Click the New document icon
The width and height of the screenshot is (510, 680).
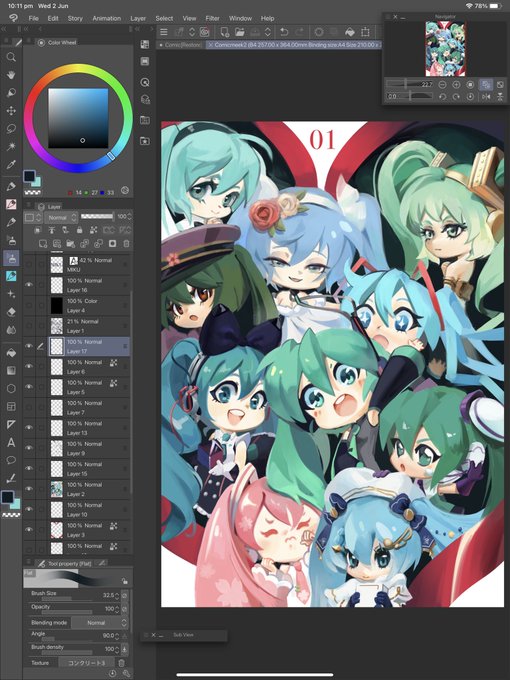click(224, 32)
